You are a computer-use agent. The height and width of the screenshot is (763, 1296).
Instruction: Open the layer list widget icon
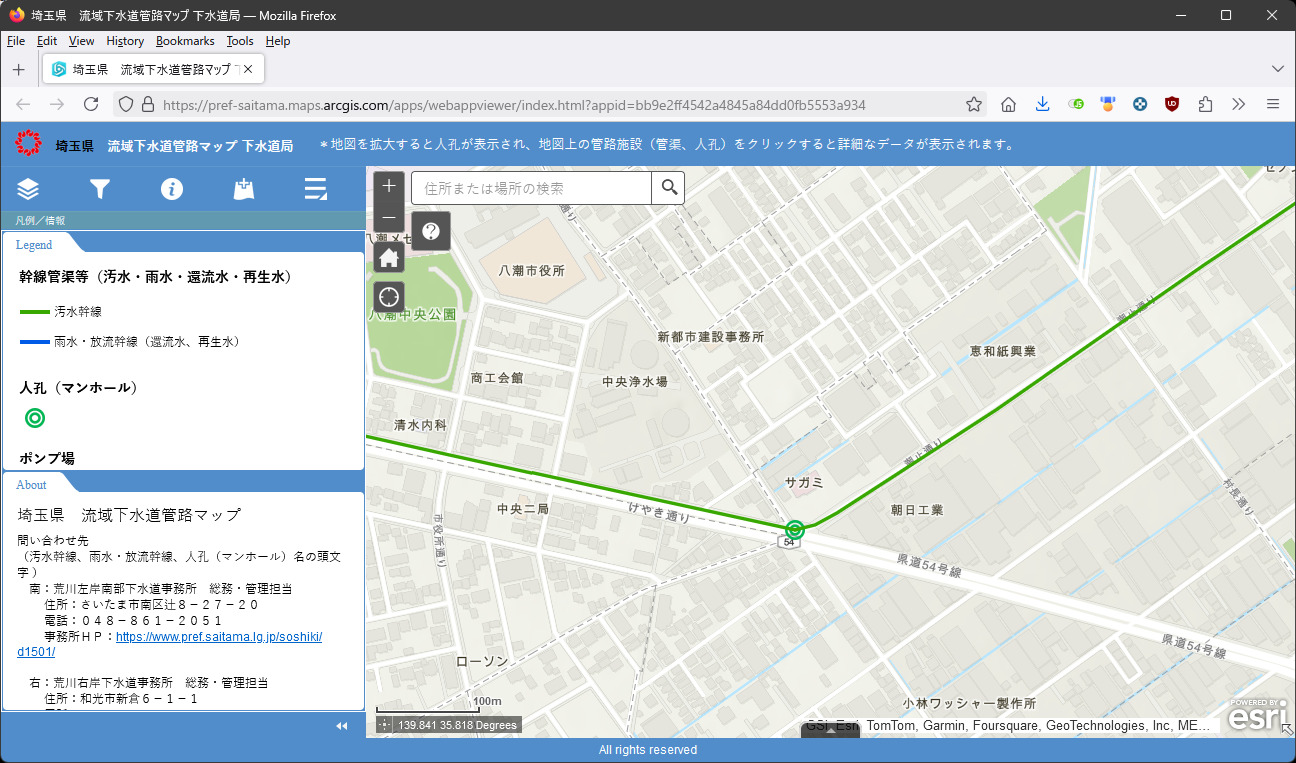pos(28,189)
